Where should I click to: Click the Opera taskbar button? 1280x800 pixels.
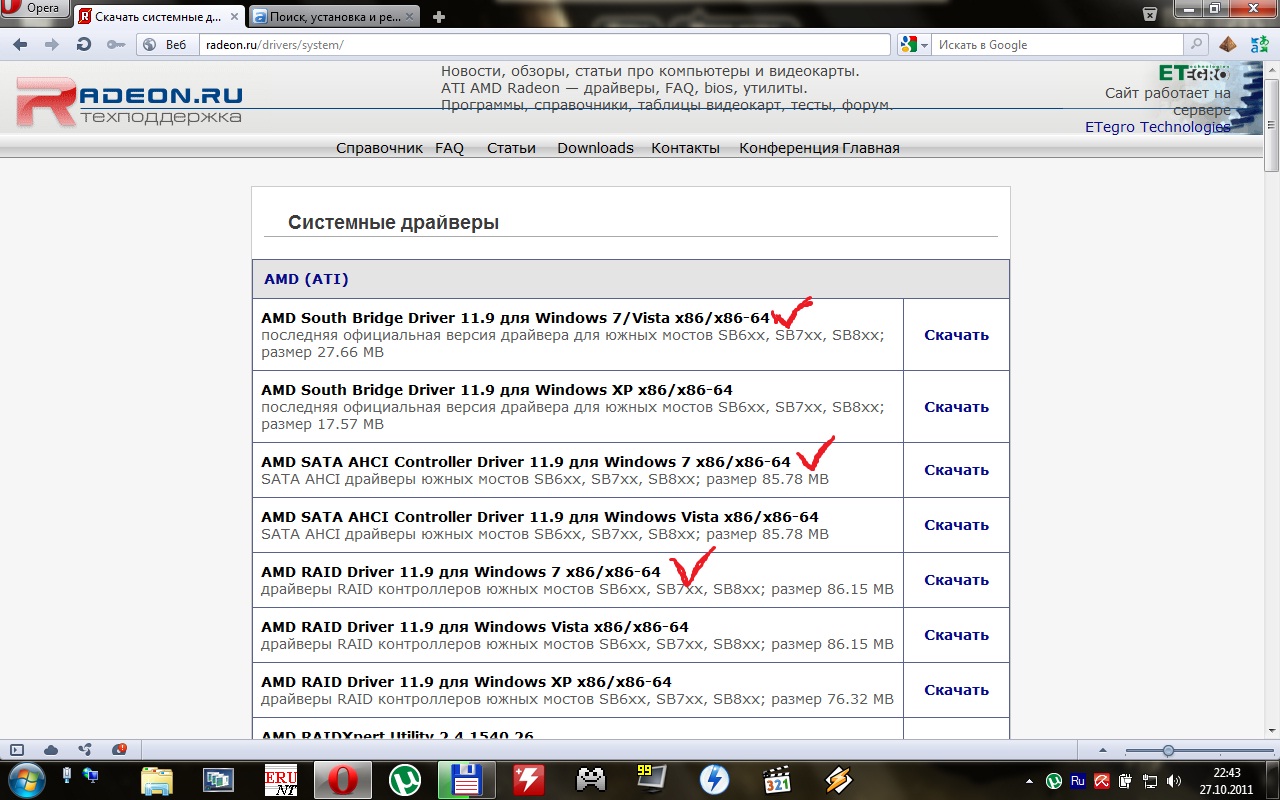click(x=343, y=779)
